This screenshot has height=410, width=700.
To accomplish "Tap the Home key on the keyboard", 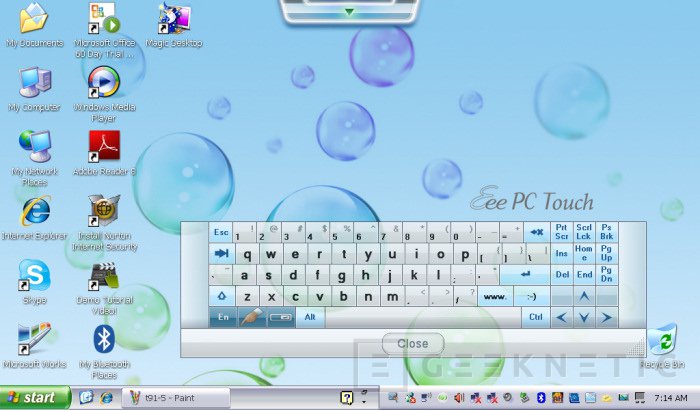I will [584, 253].
